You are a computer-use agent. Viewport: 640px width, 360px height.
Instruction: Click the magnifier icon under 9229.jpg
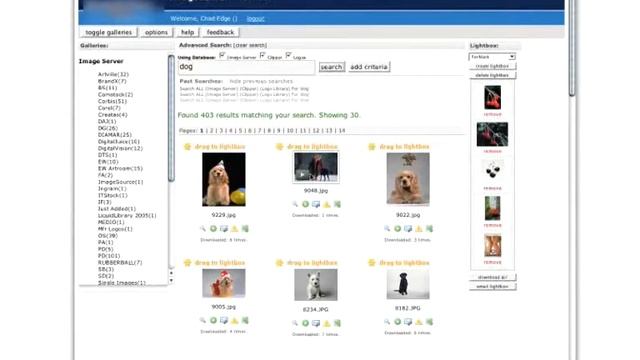coord(203,229)
